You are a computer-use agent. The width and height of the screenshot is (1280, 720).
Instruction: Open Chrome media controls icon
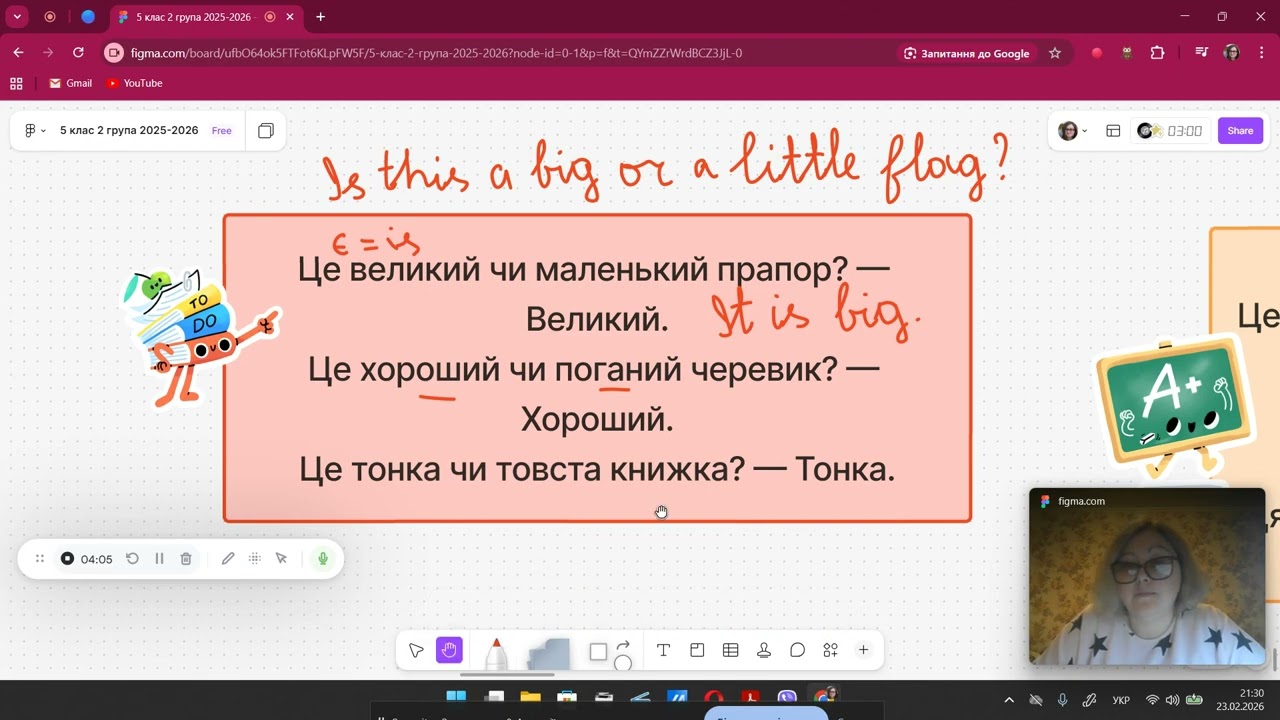1202,53
